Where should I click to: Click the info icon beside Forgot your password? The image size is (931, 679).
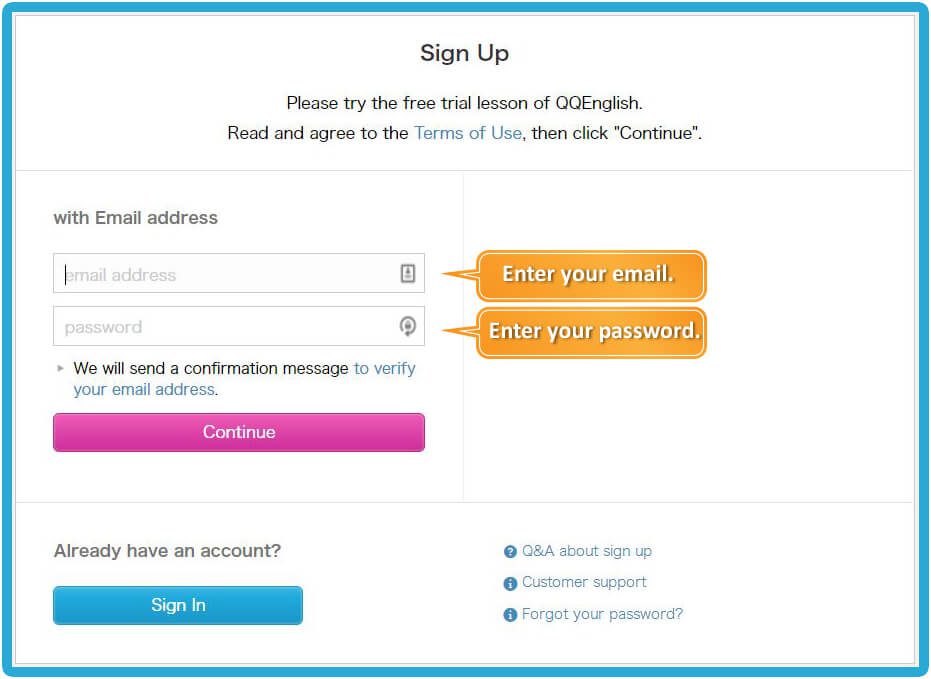511,615
